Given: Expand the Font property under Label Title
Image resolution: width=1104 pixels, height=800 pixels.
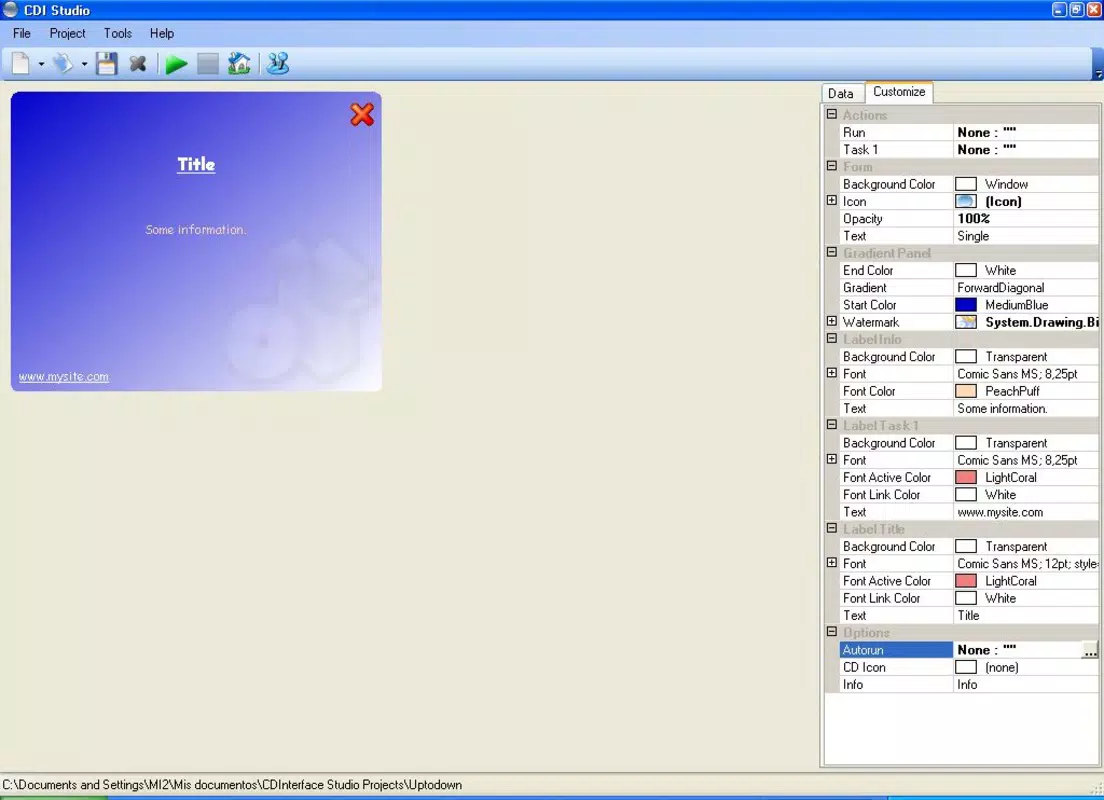Looking at the screenshot, I should [832, 563].
